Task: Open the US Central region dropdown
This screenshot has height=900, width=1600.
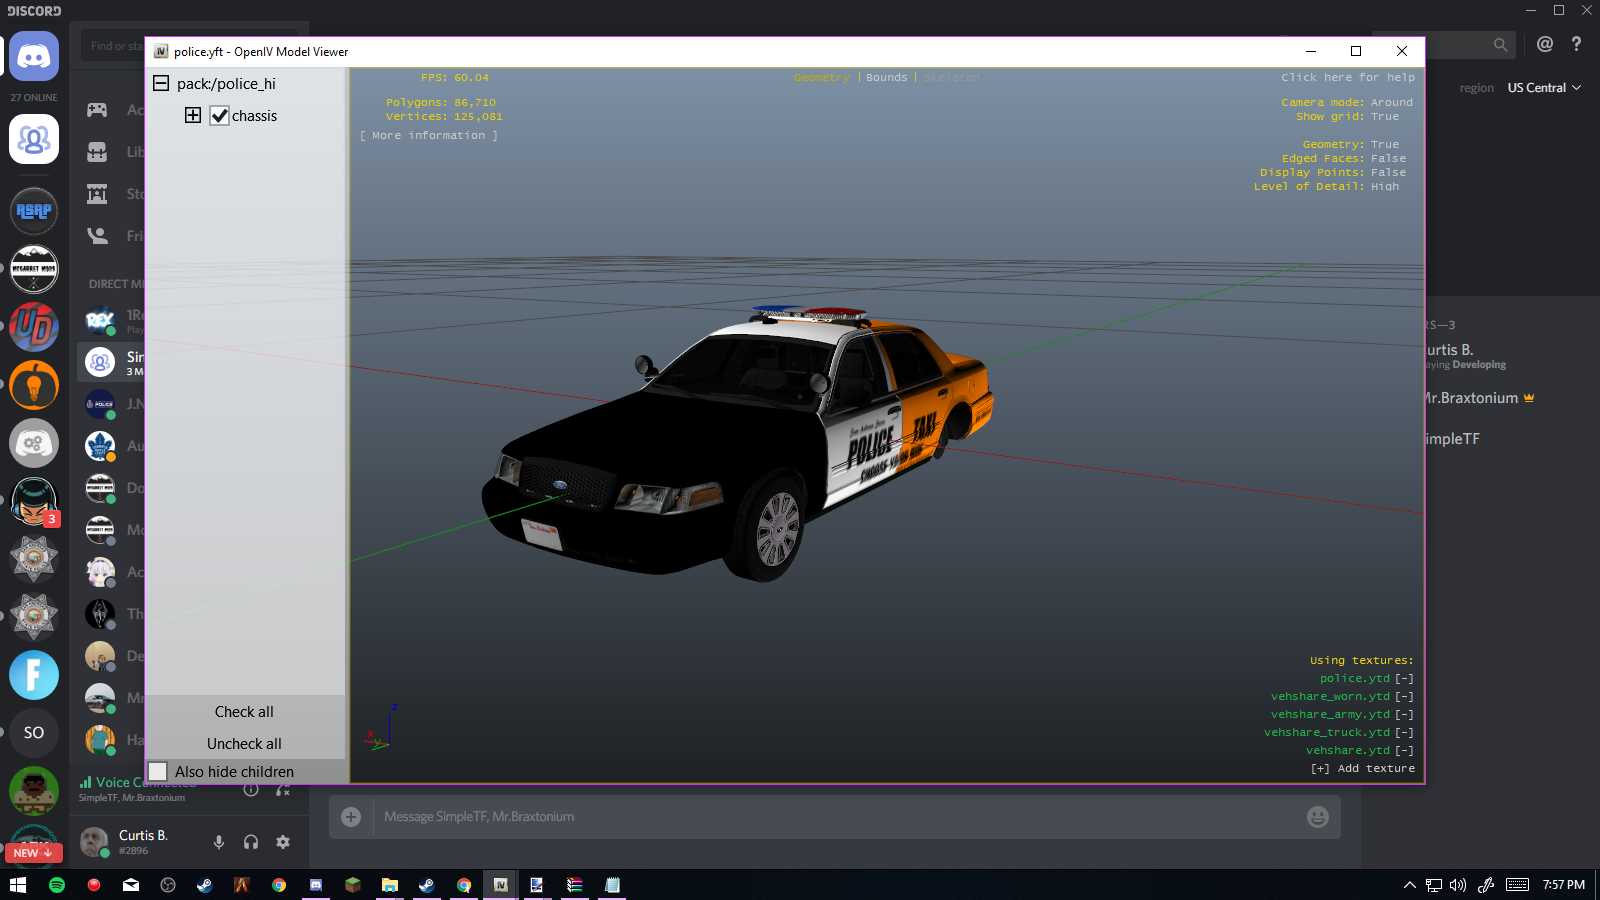Action: pyautogui.click(x=1544, y=88)
